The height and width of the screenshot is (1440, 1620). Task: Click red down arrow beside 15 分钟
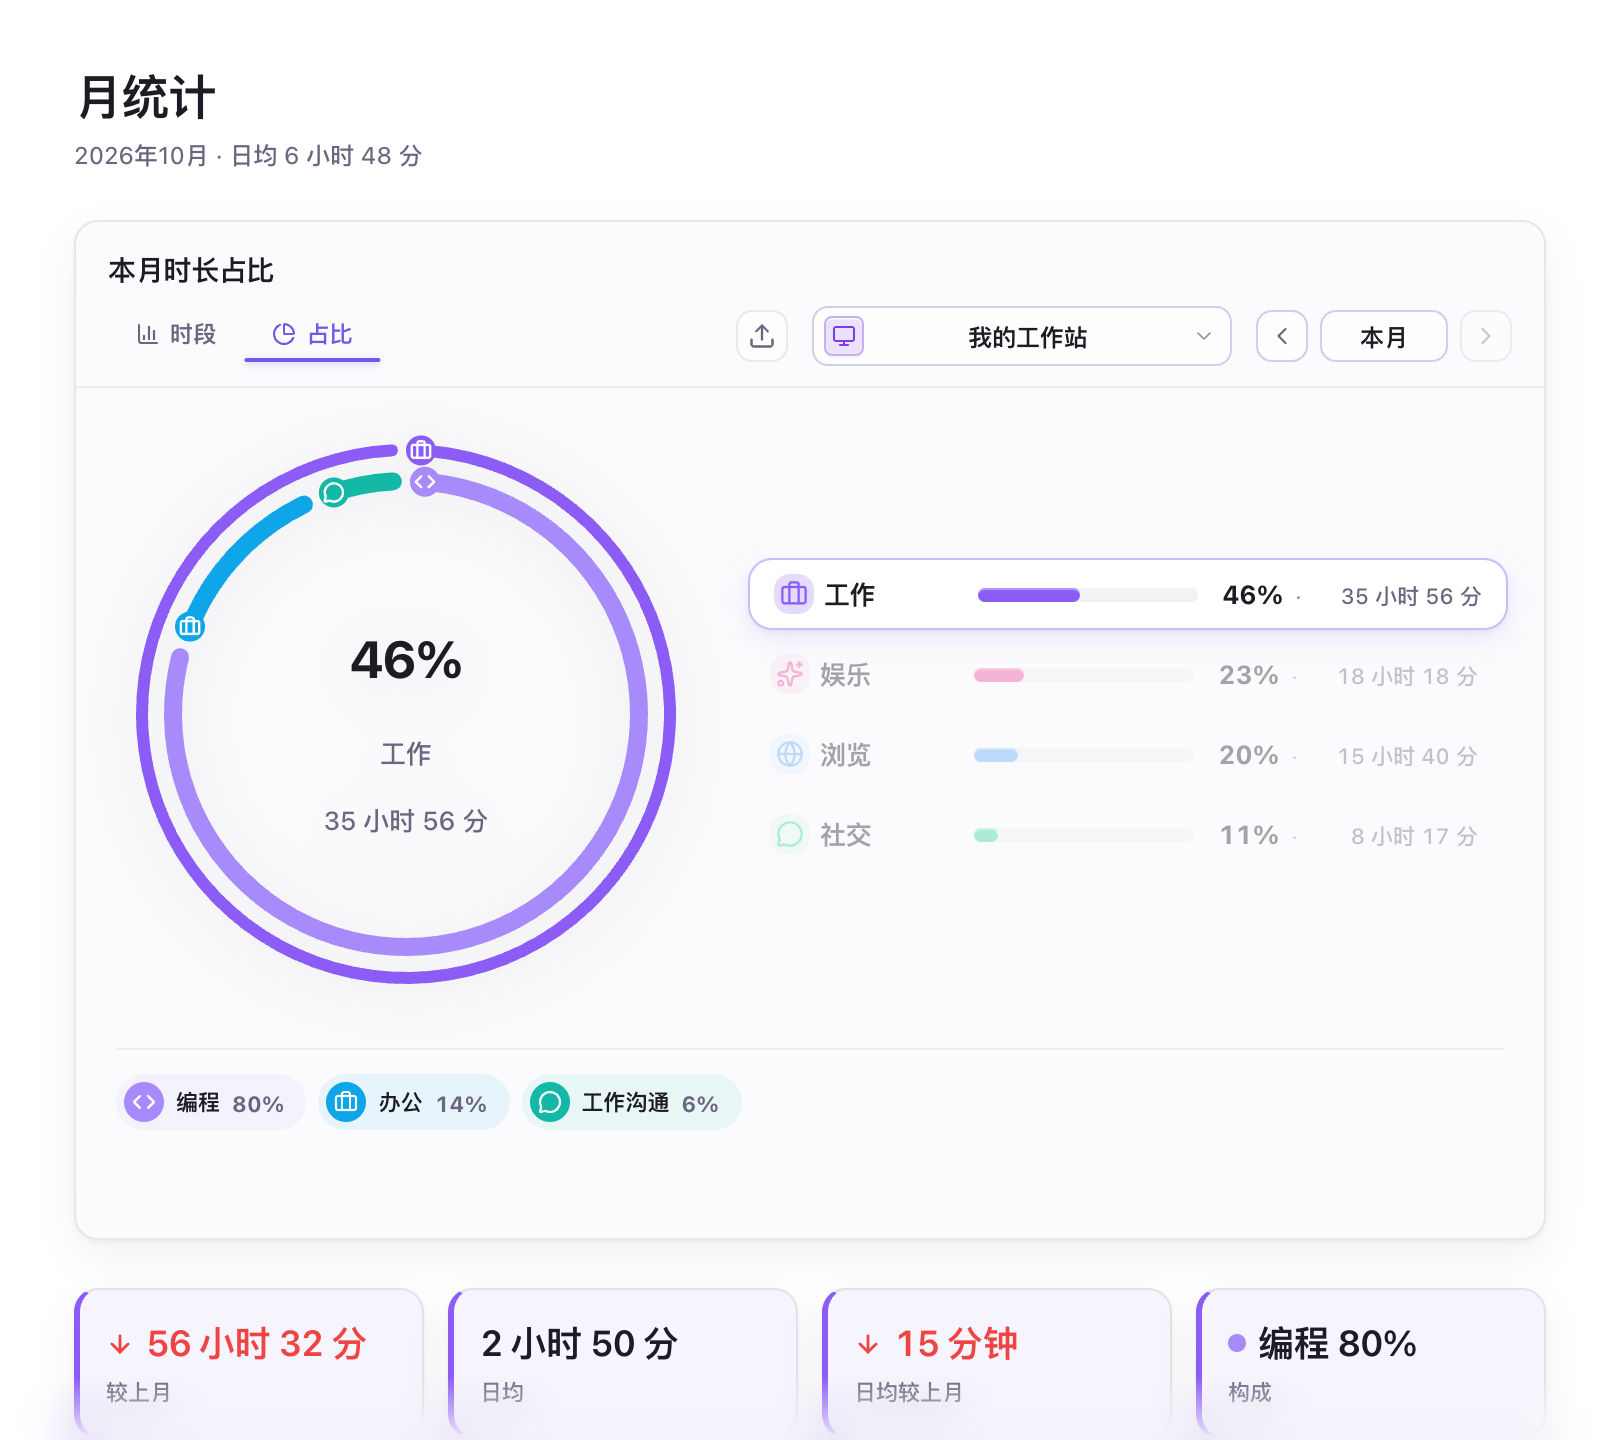coord(868,1345)
